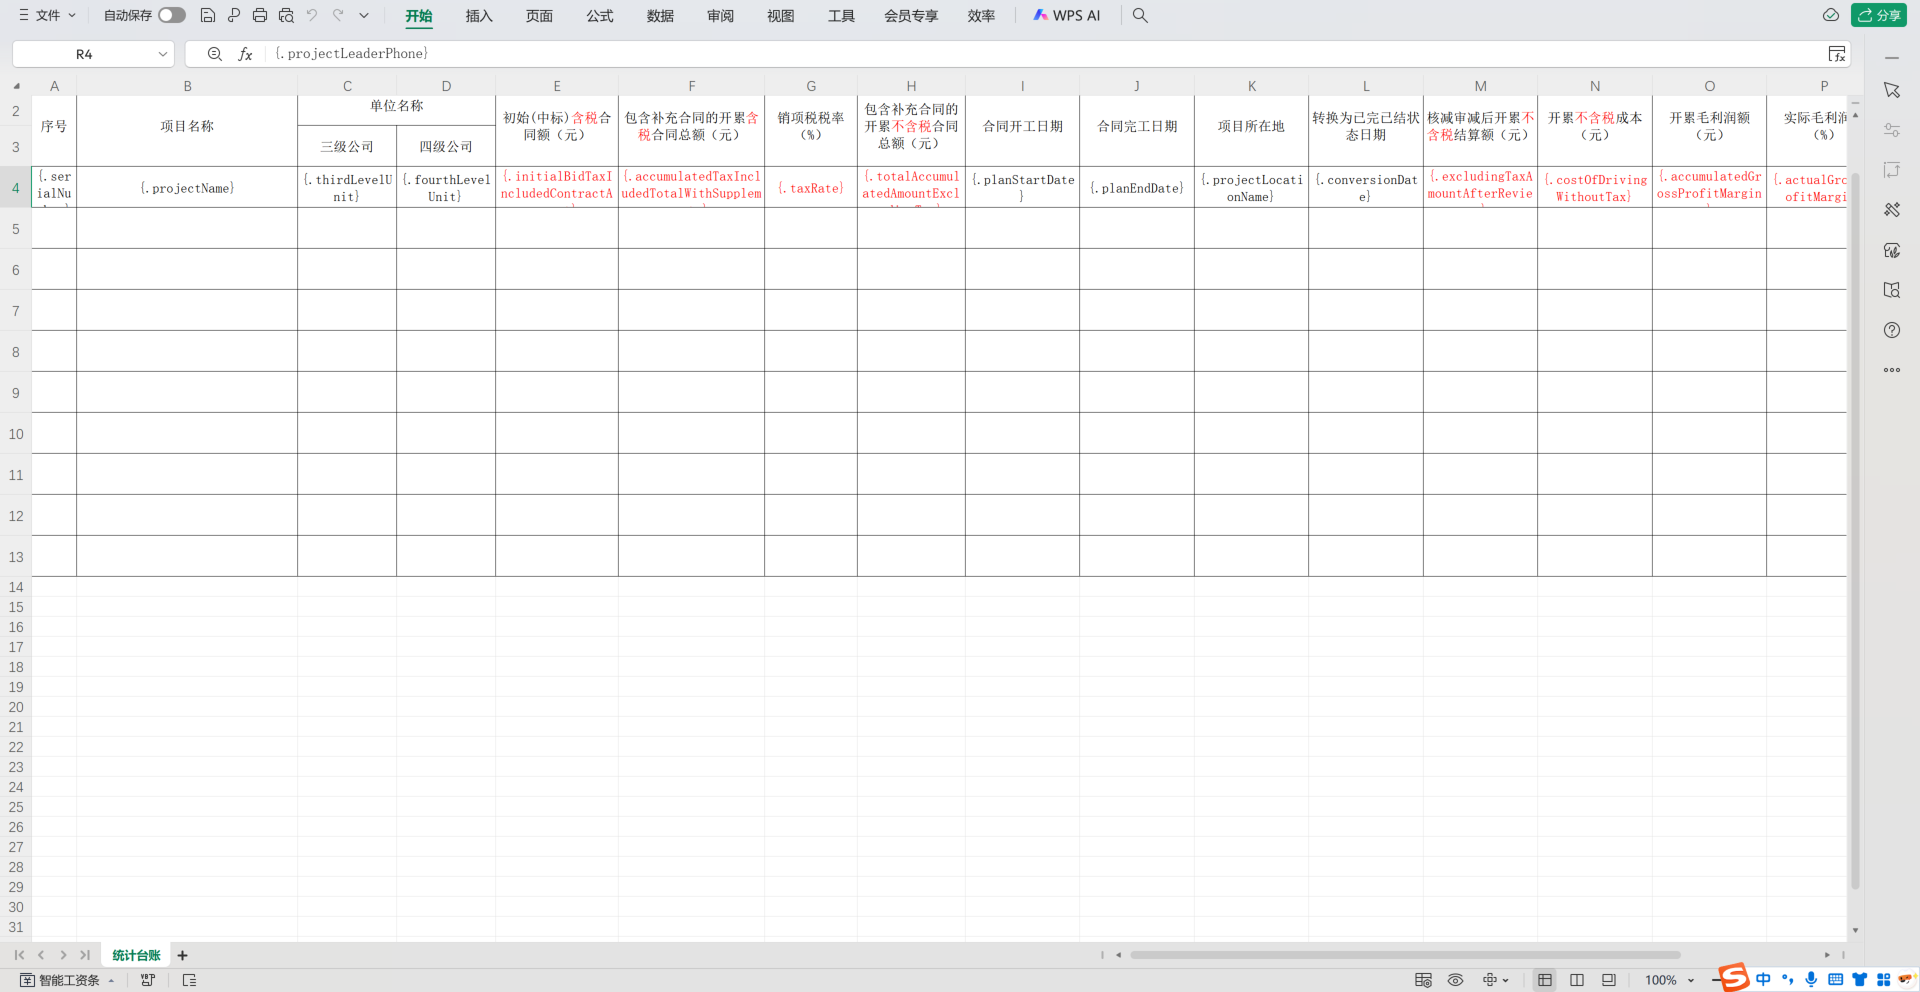Screen dimensions: 1920x992
Task: Go to next sheet navigation arrow
Action: coord(63,955)
